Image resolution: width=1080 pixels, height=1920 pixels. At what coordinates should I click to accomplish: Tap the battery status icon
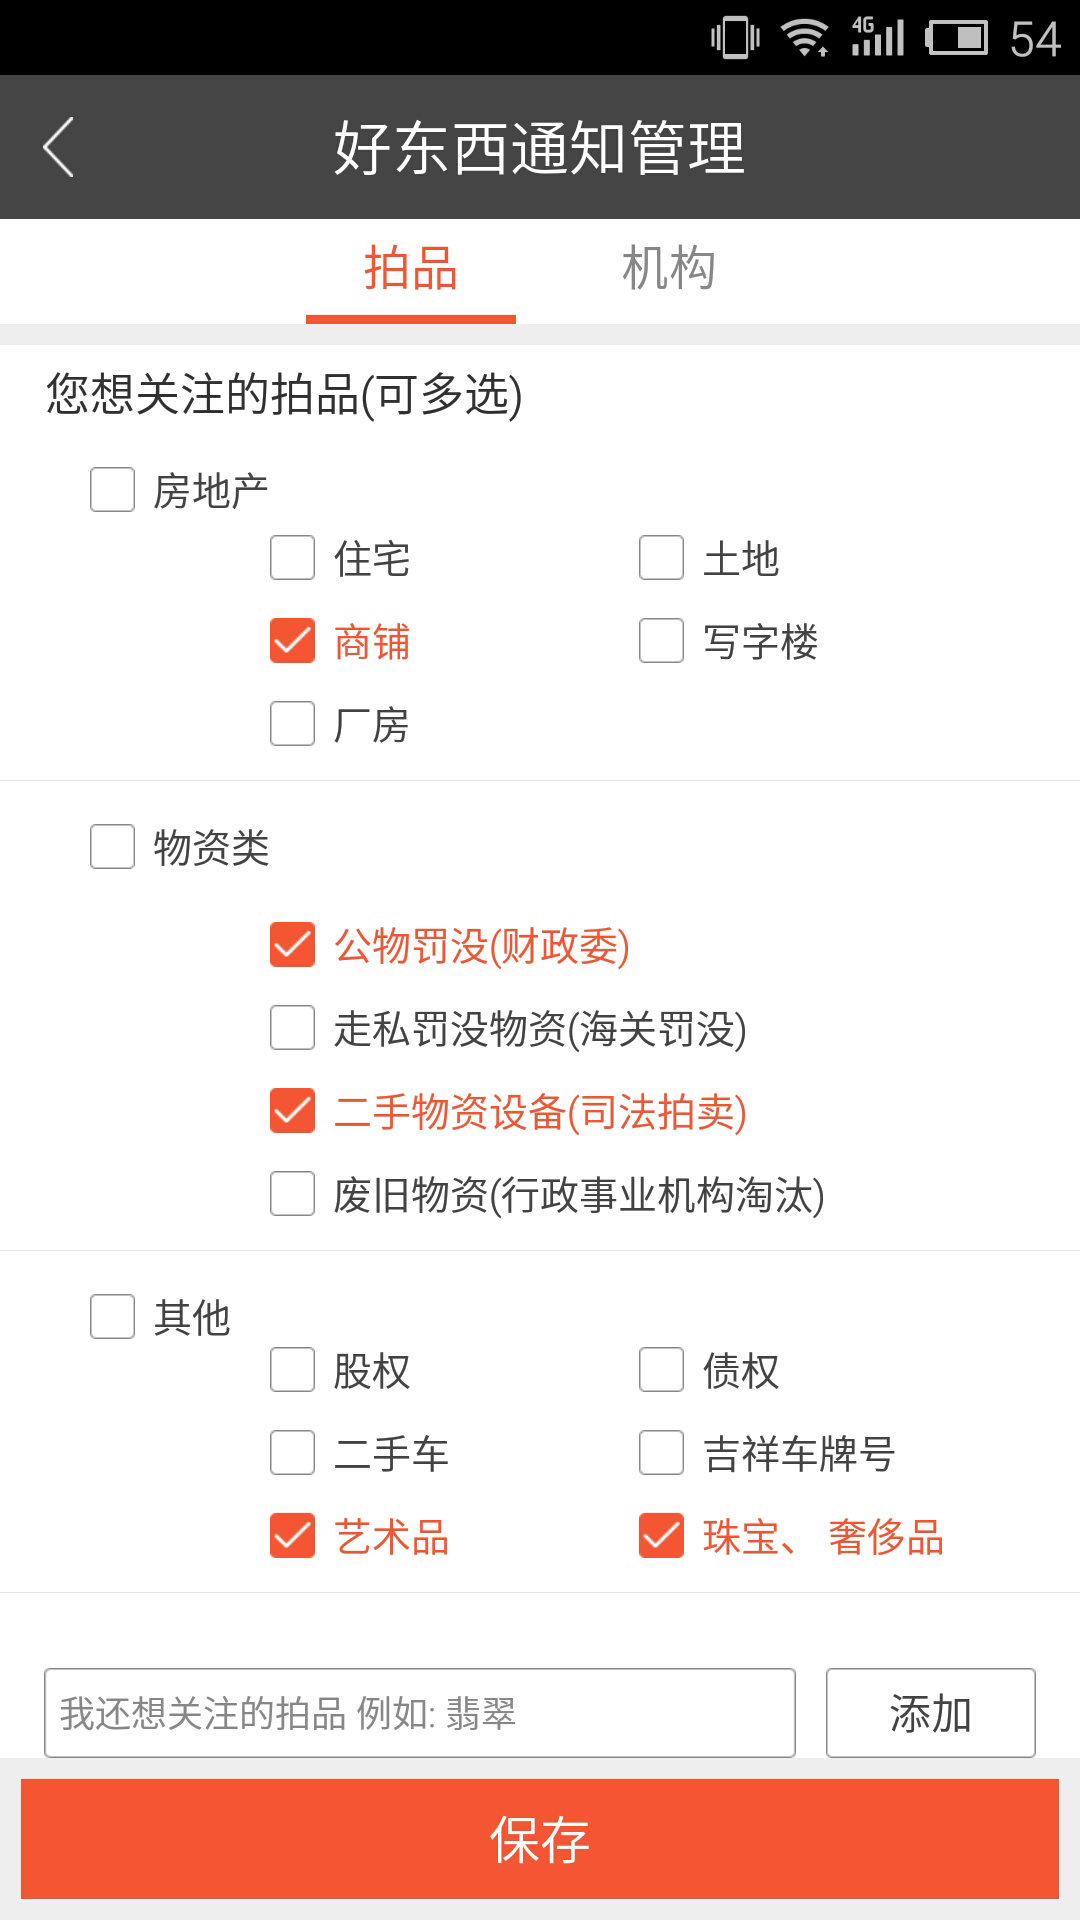[956, 38]
